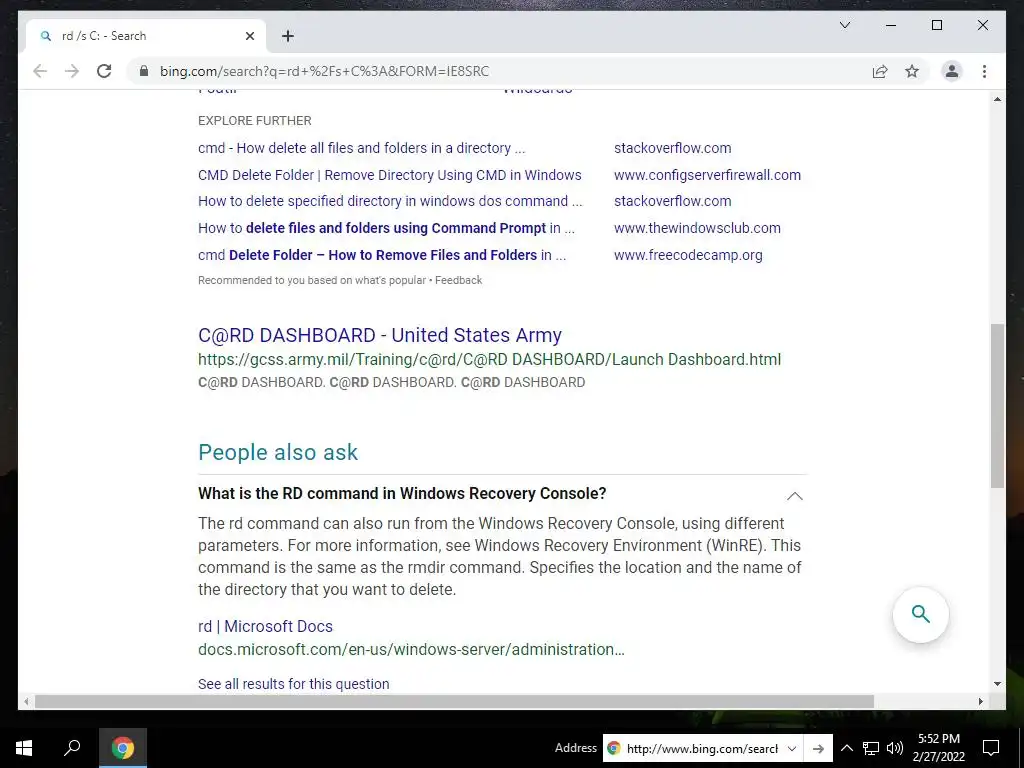Collapse the RD command Recovery Console question
Image resolution: width=1024 pixels, height=768 pixels.
coord(794,496)
